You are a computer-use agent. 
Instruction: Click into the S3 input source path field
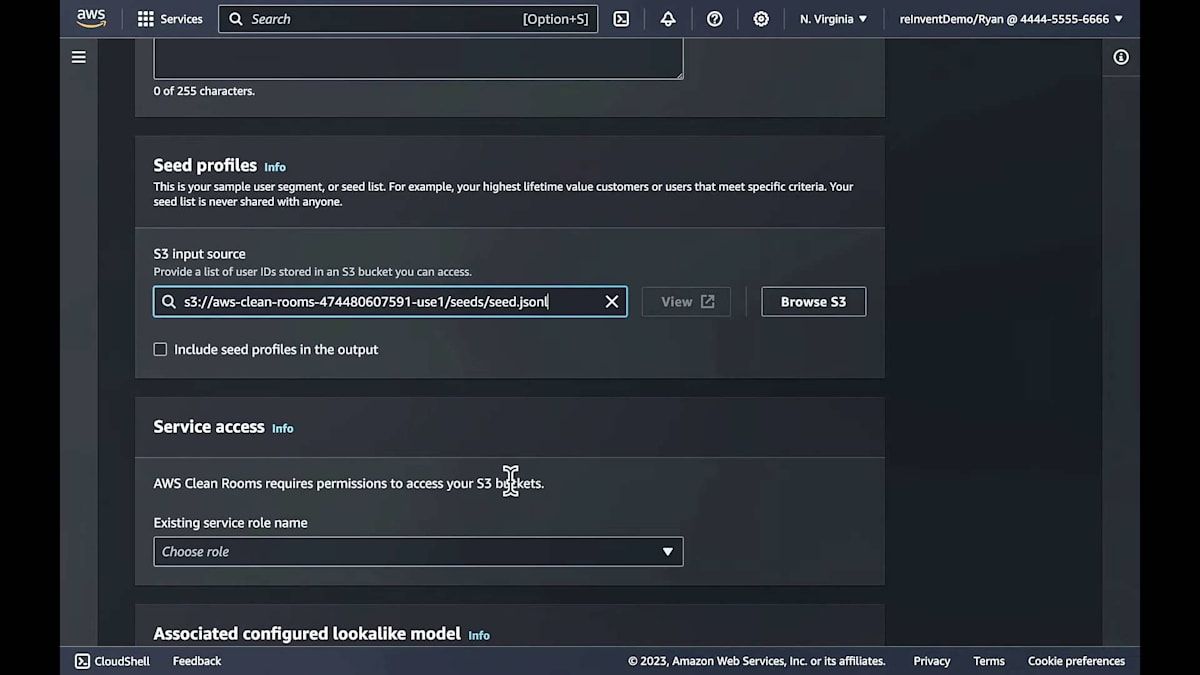(x=390, y=302)
